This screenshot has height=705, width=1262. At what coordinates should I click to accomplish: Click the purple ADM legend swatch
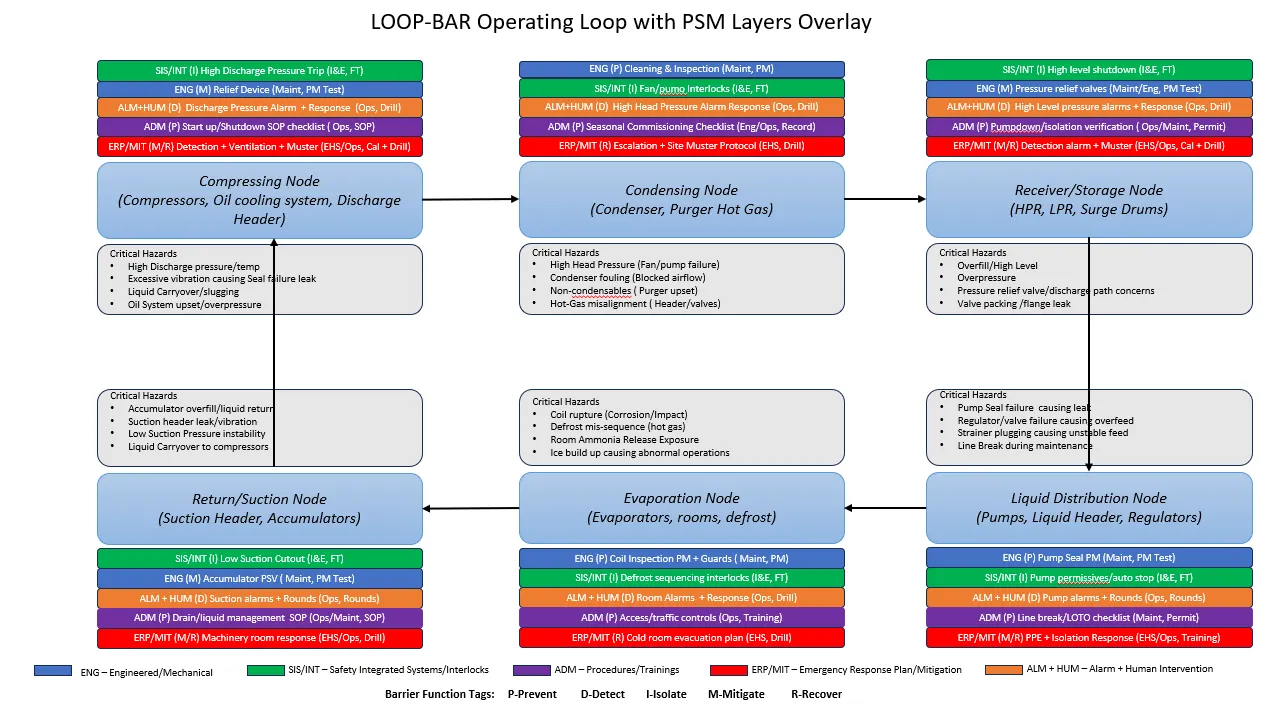[x=531, y=671]
